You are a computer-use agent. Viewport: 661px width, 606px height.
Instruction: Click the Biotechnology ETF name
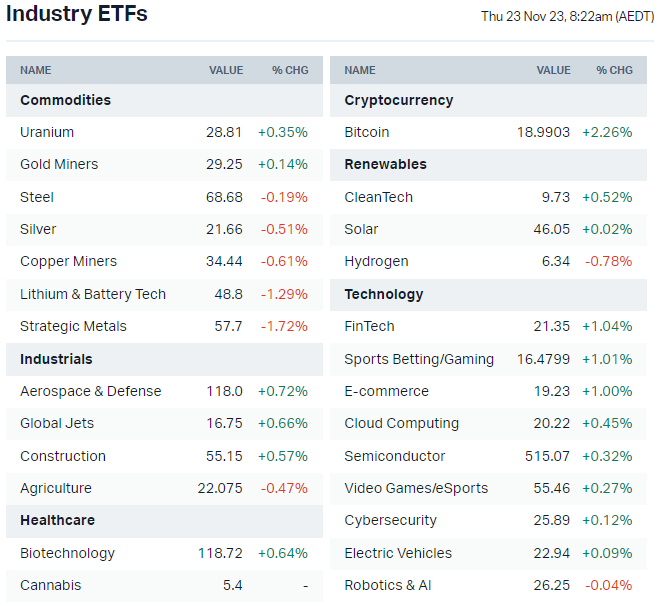coord(67,553)
